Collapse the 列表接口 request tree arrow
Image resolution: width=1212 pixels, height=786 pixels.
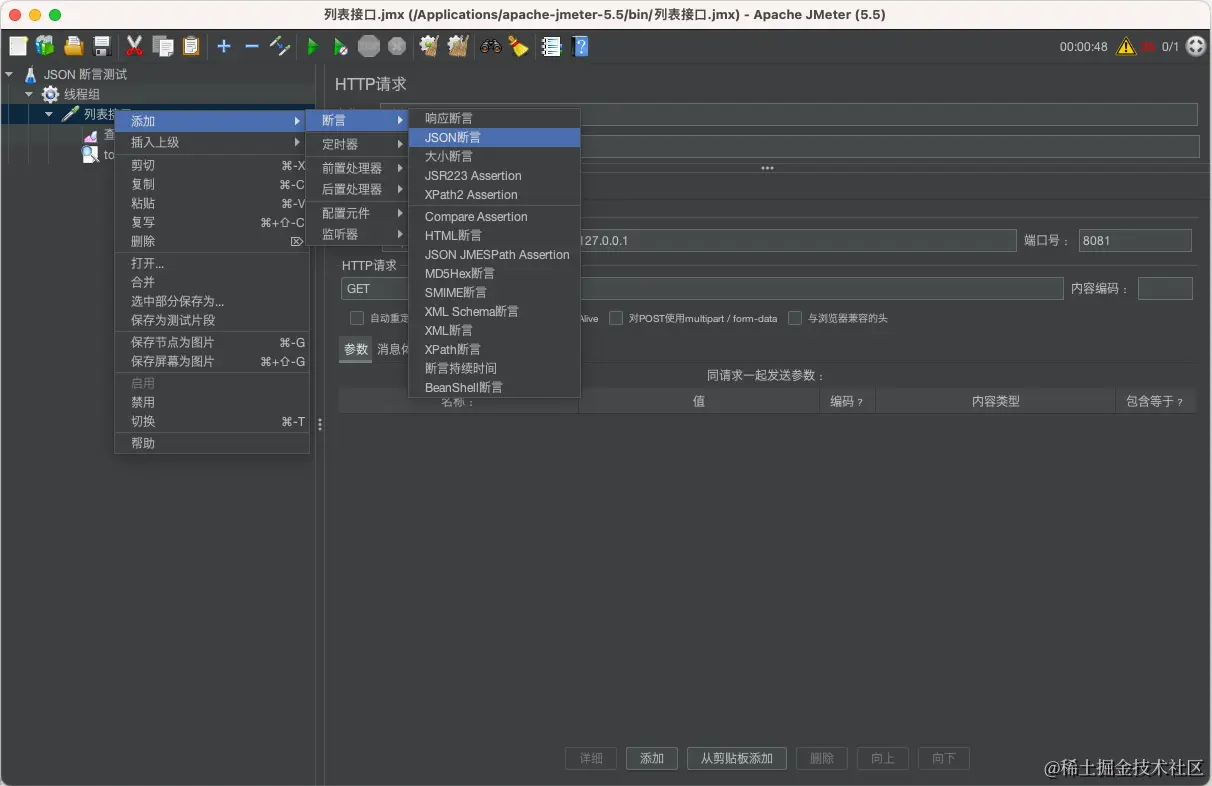[49, 114]
